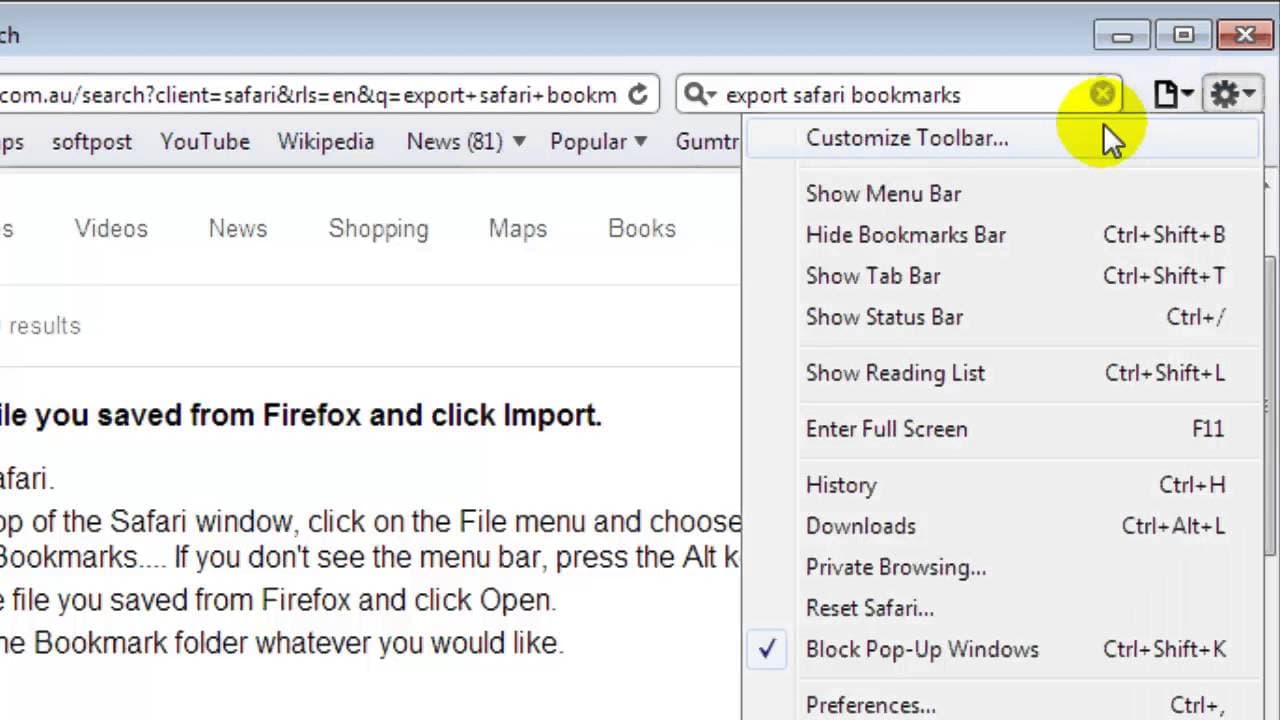
Task: Click the reload page icon in address bar
Action: pos(638,95)
